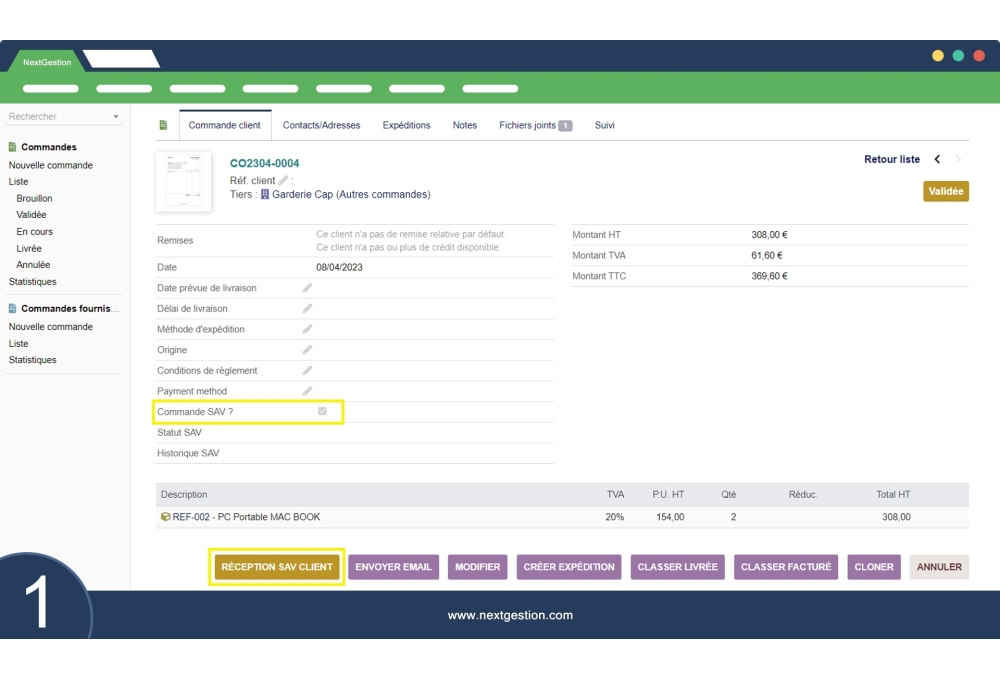Click the Cloner button

tap(874, 567)
